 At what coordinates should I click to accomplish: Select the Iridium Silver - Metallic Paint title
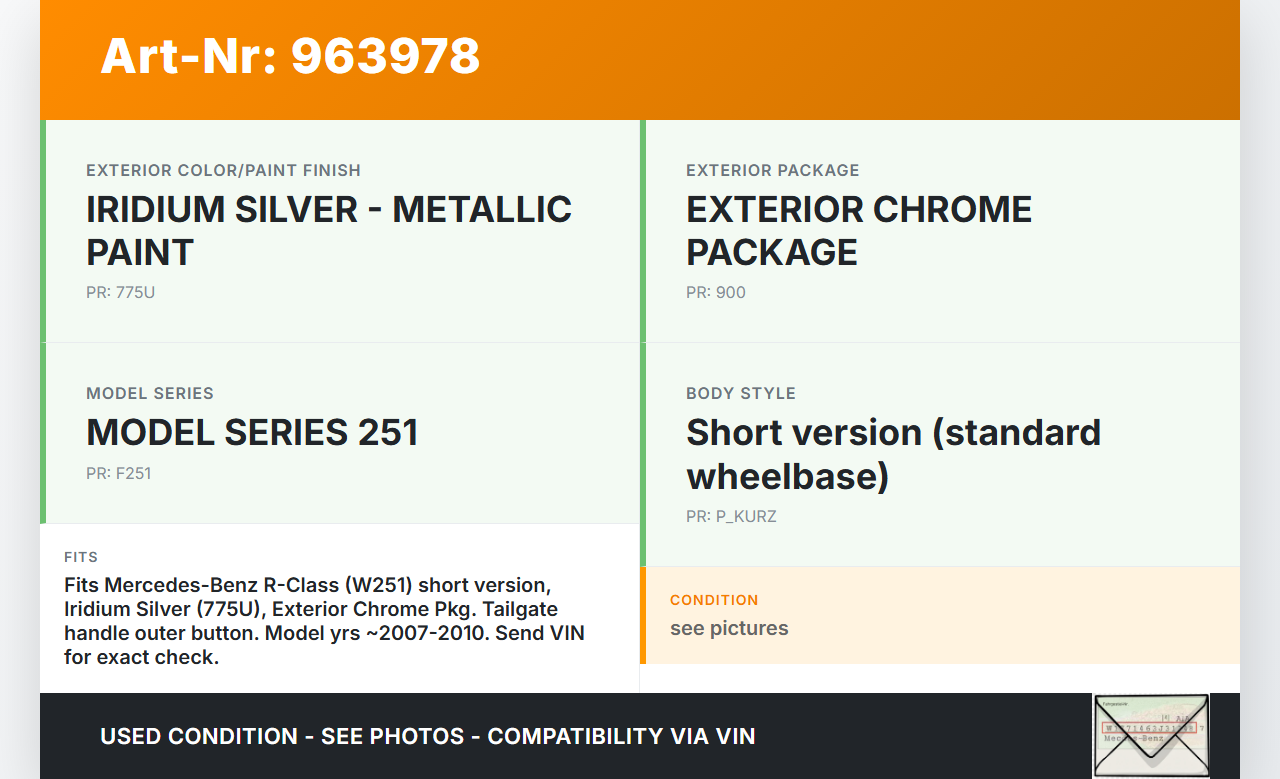tap(329, 231)
